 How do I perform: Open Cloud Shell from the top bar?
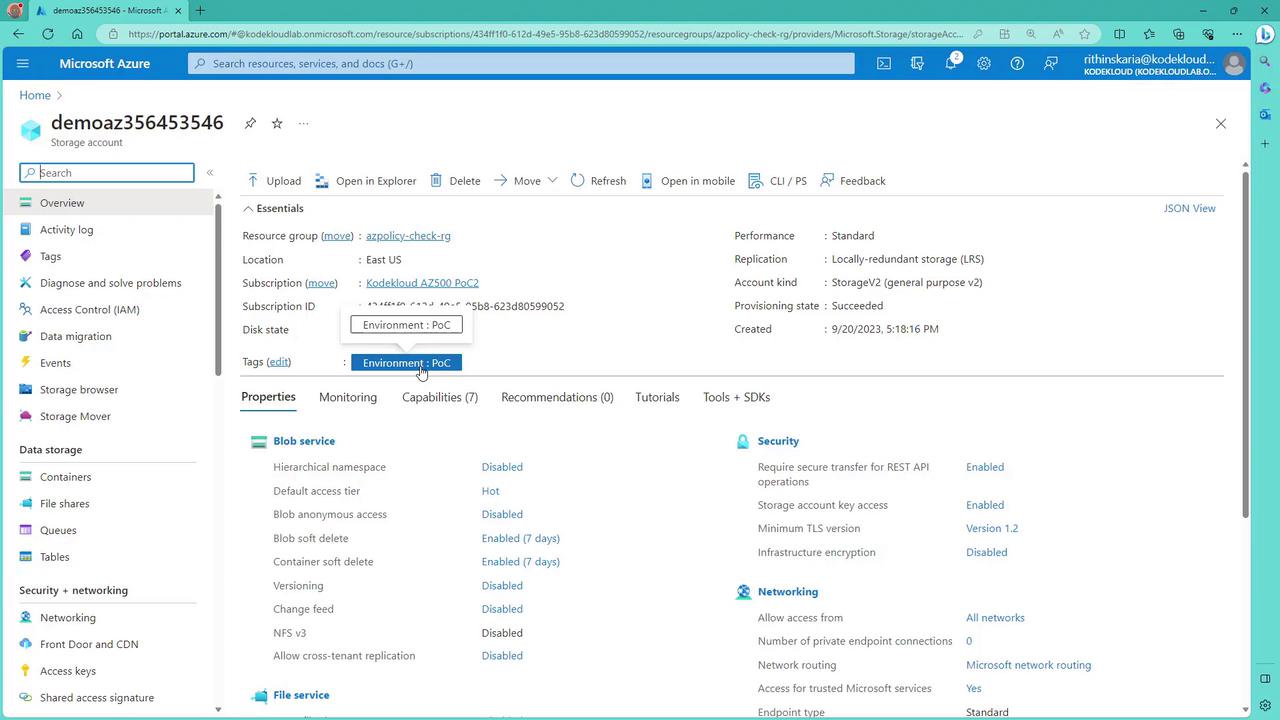884,63
